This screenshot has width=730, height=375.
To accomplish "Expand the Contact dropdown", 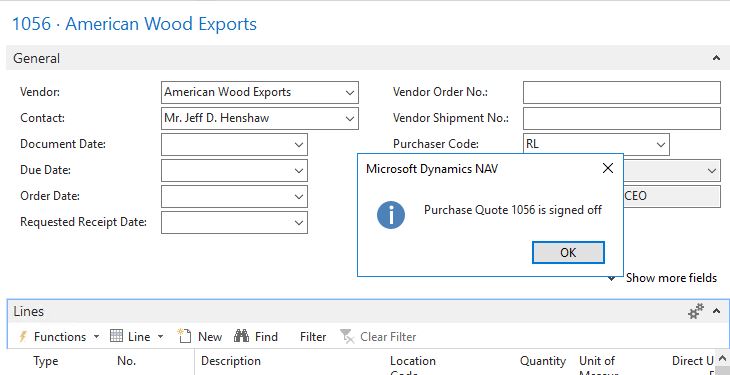I will [350, 118].
